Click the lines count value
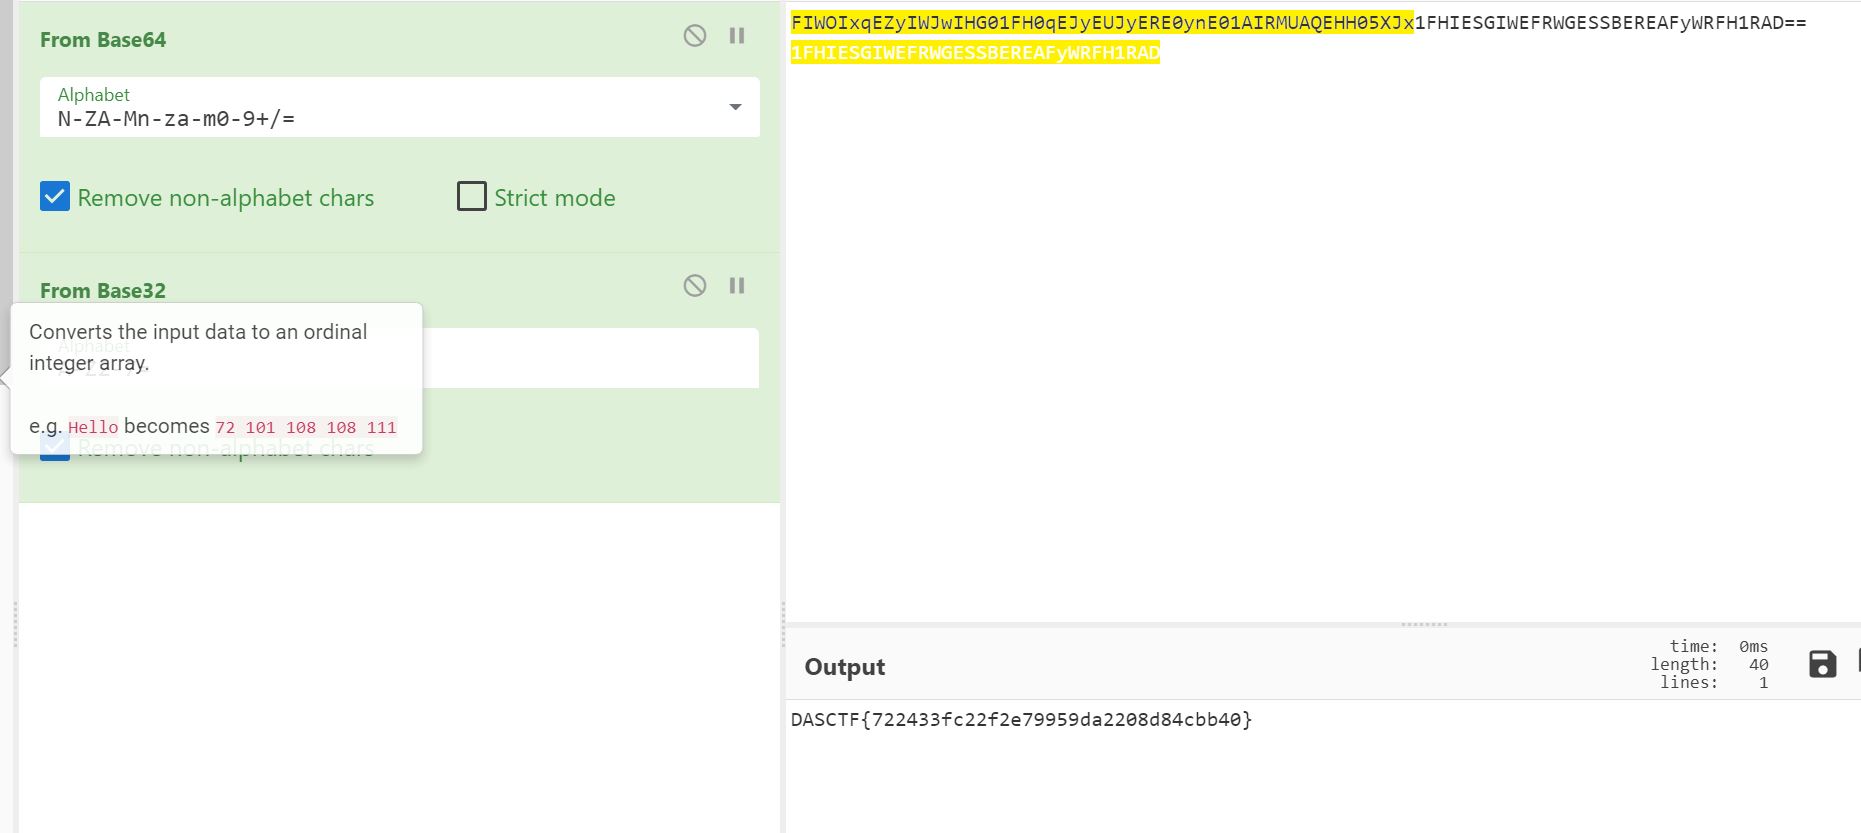This screenshot has width=1861, height=833. tap(1764, 682)
